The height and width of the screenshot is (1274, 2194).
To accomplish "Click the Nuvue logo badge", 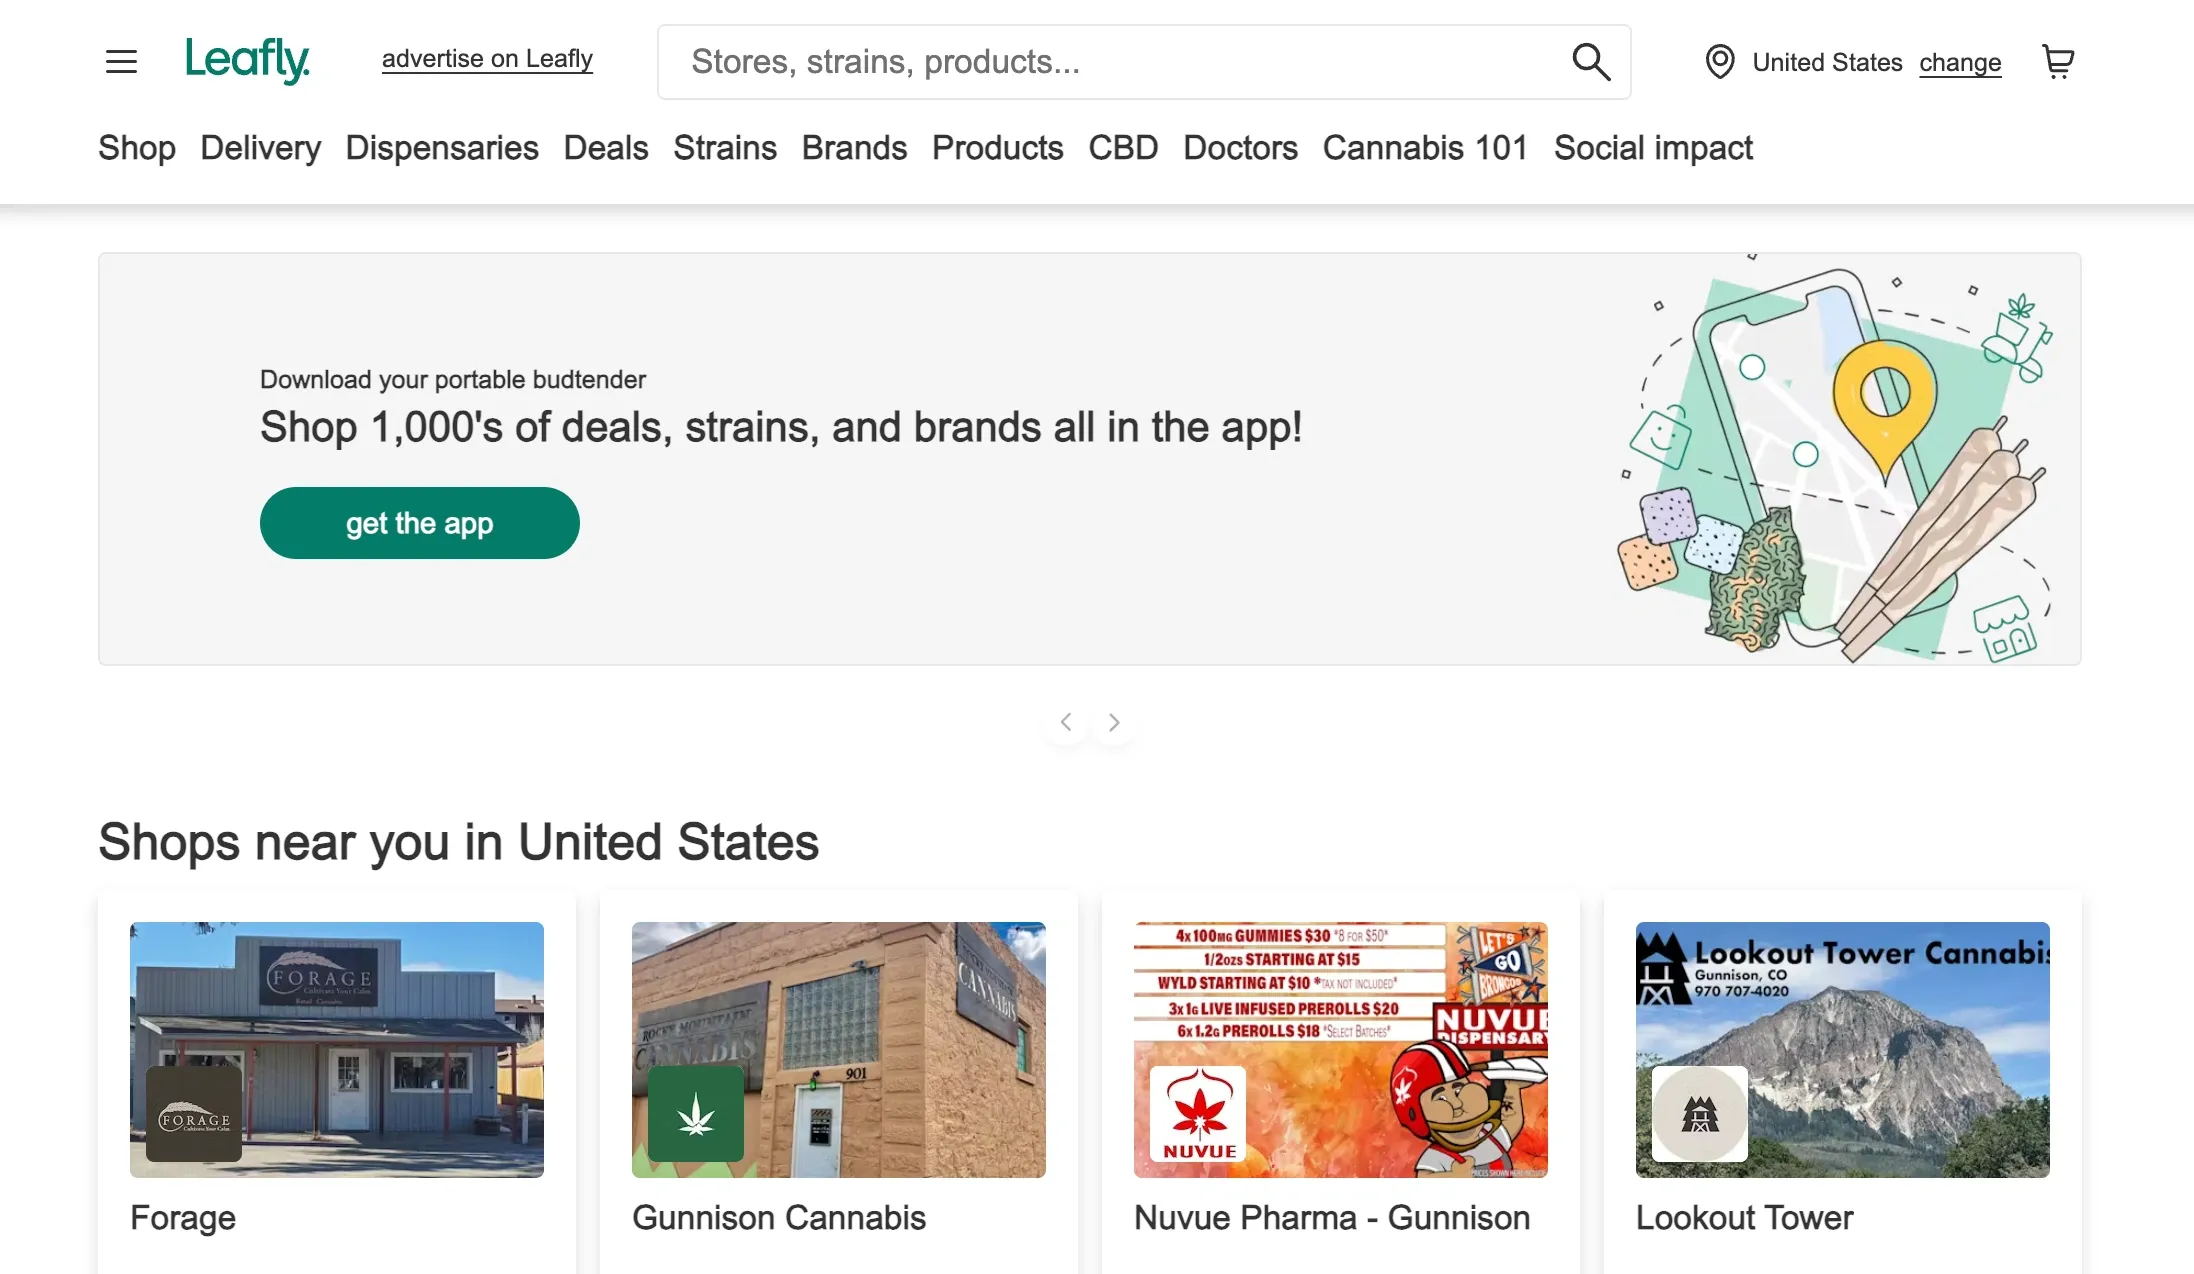I will pyautogui.click(x=1198, y=1113).
